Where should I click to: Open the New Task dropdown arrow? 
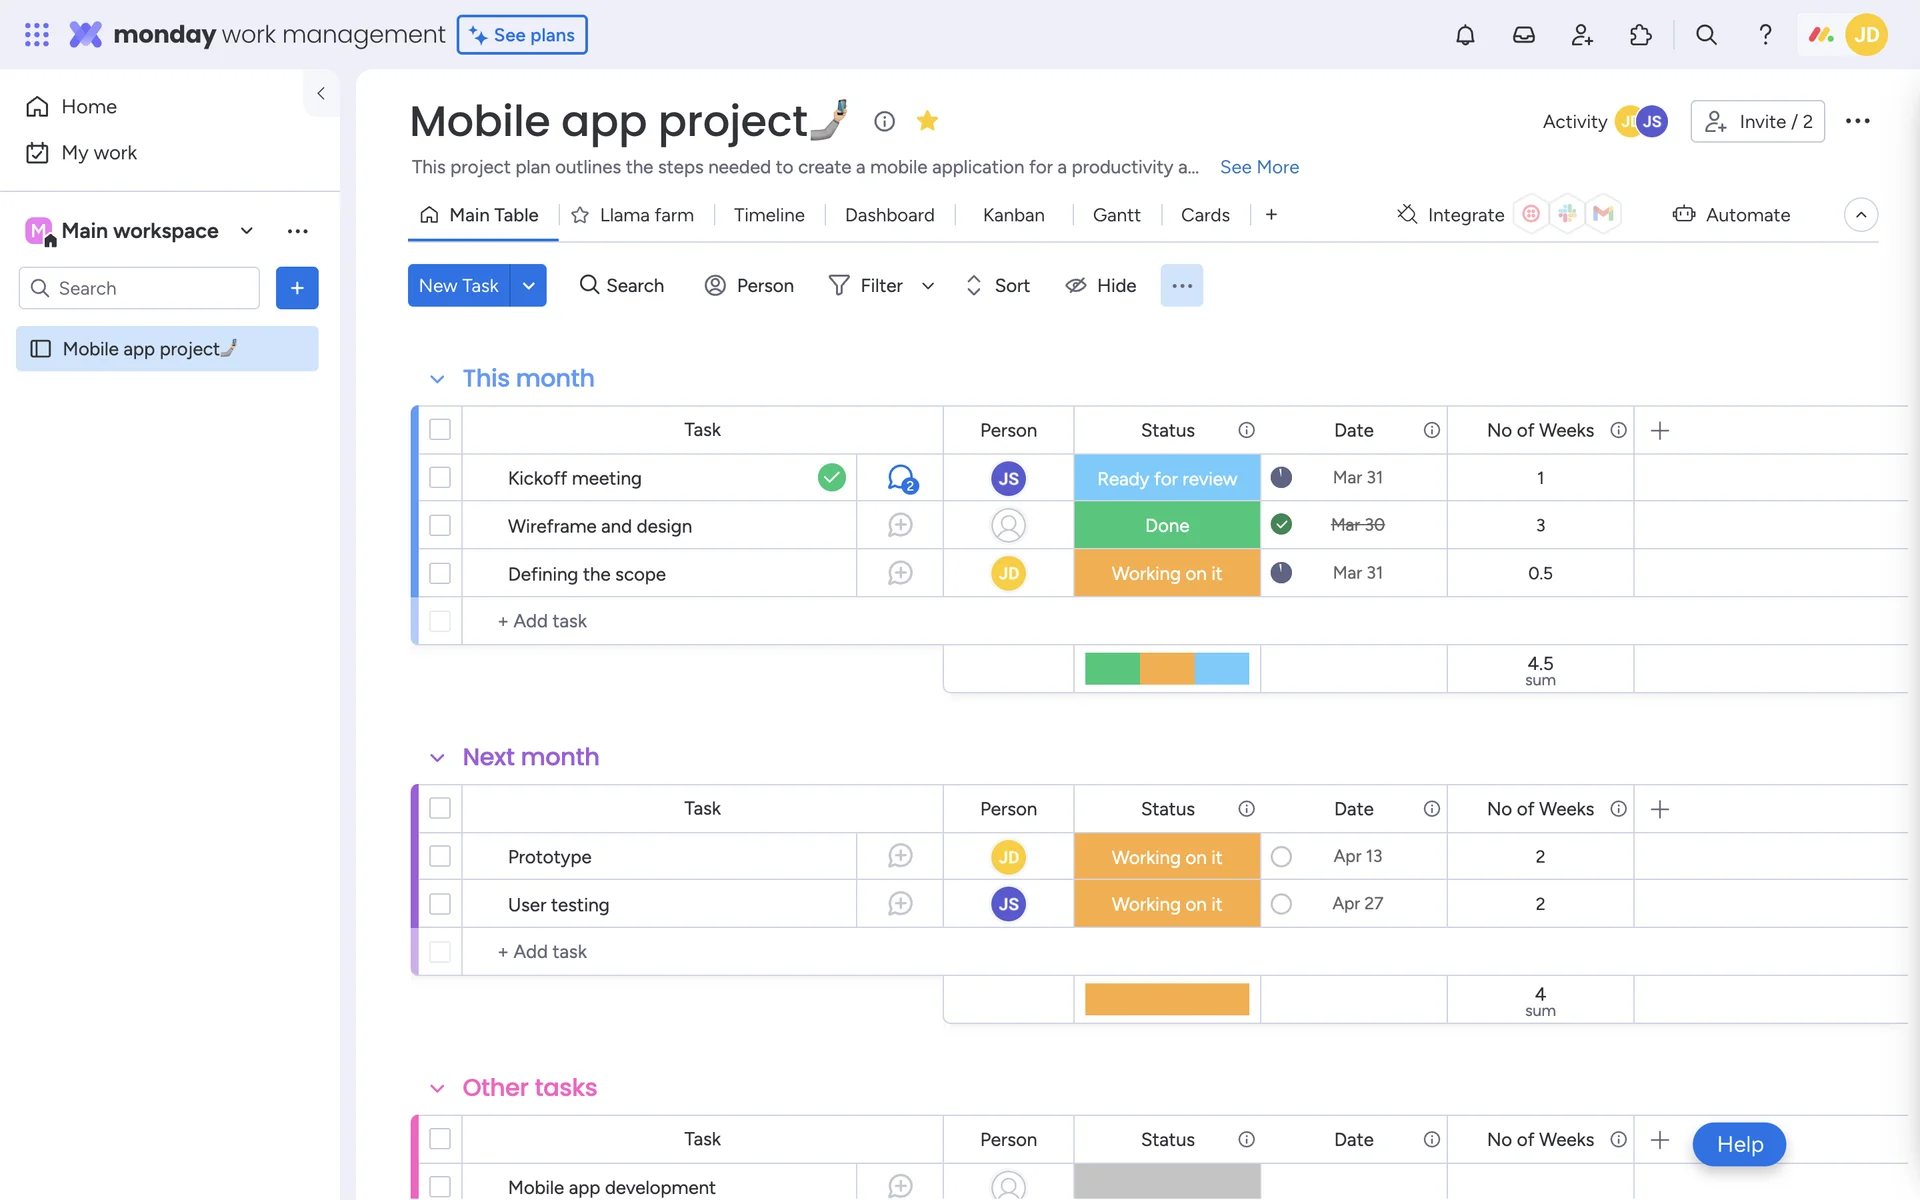tap(528, 286)
